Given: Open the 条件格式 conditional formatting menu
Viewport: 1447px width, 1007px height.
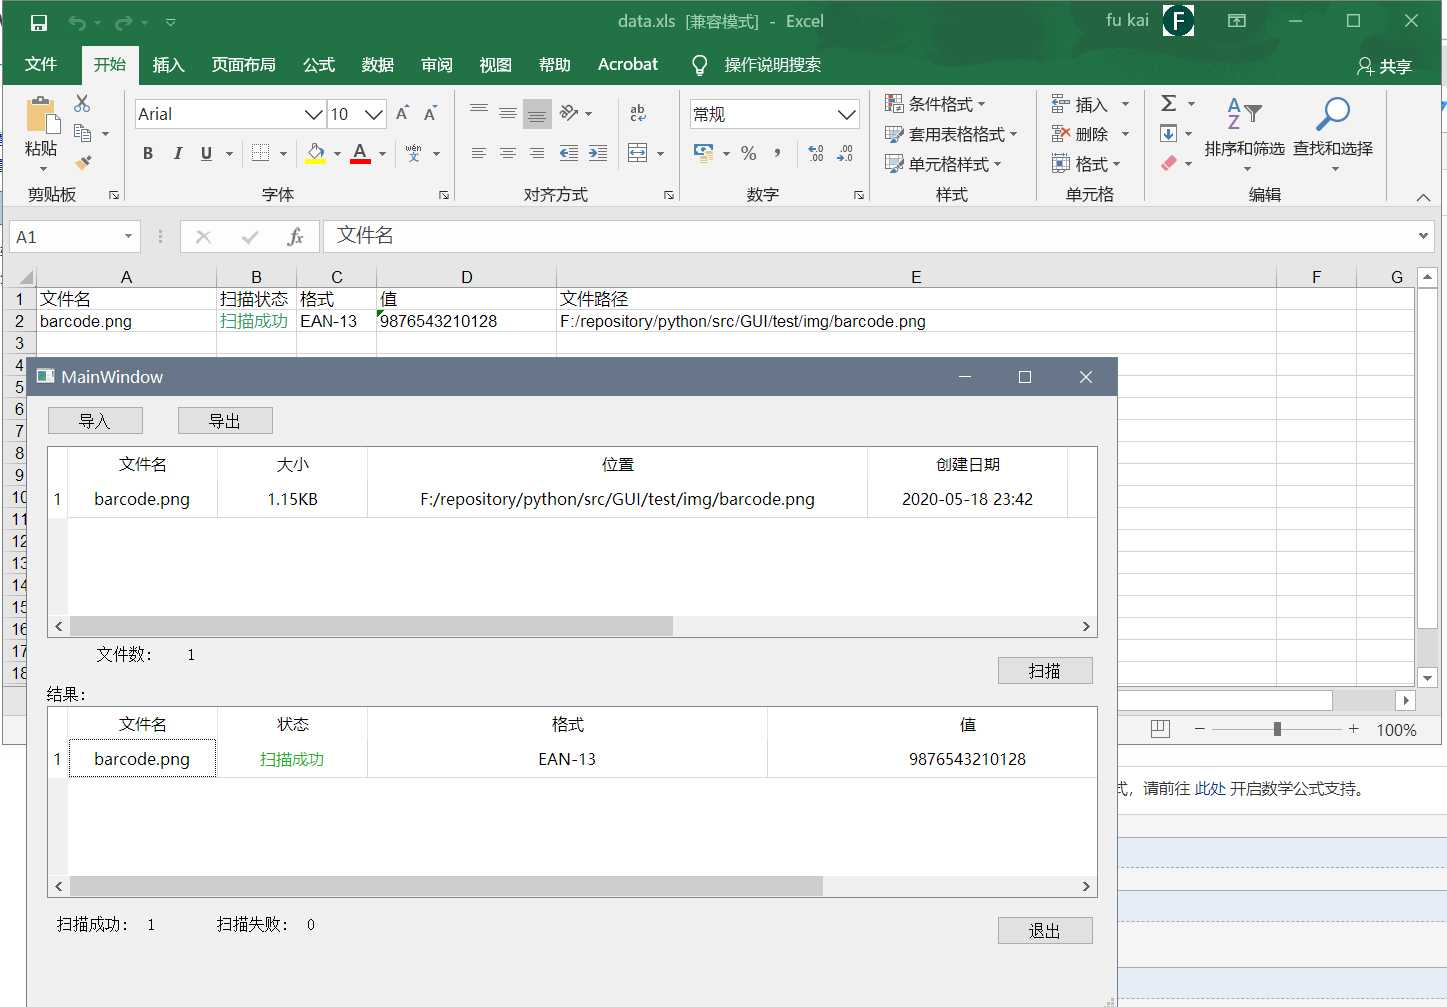Looking at the screenshot, I should click(x=935, y=104).
